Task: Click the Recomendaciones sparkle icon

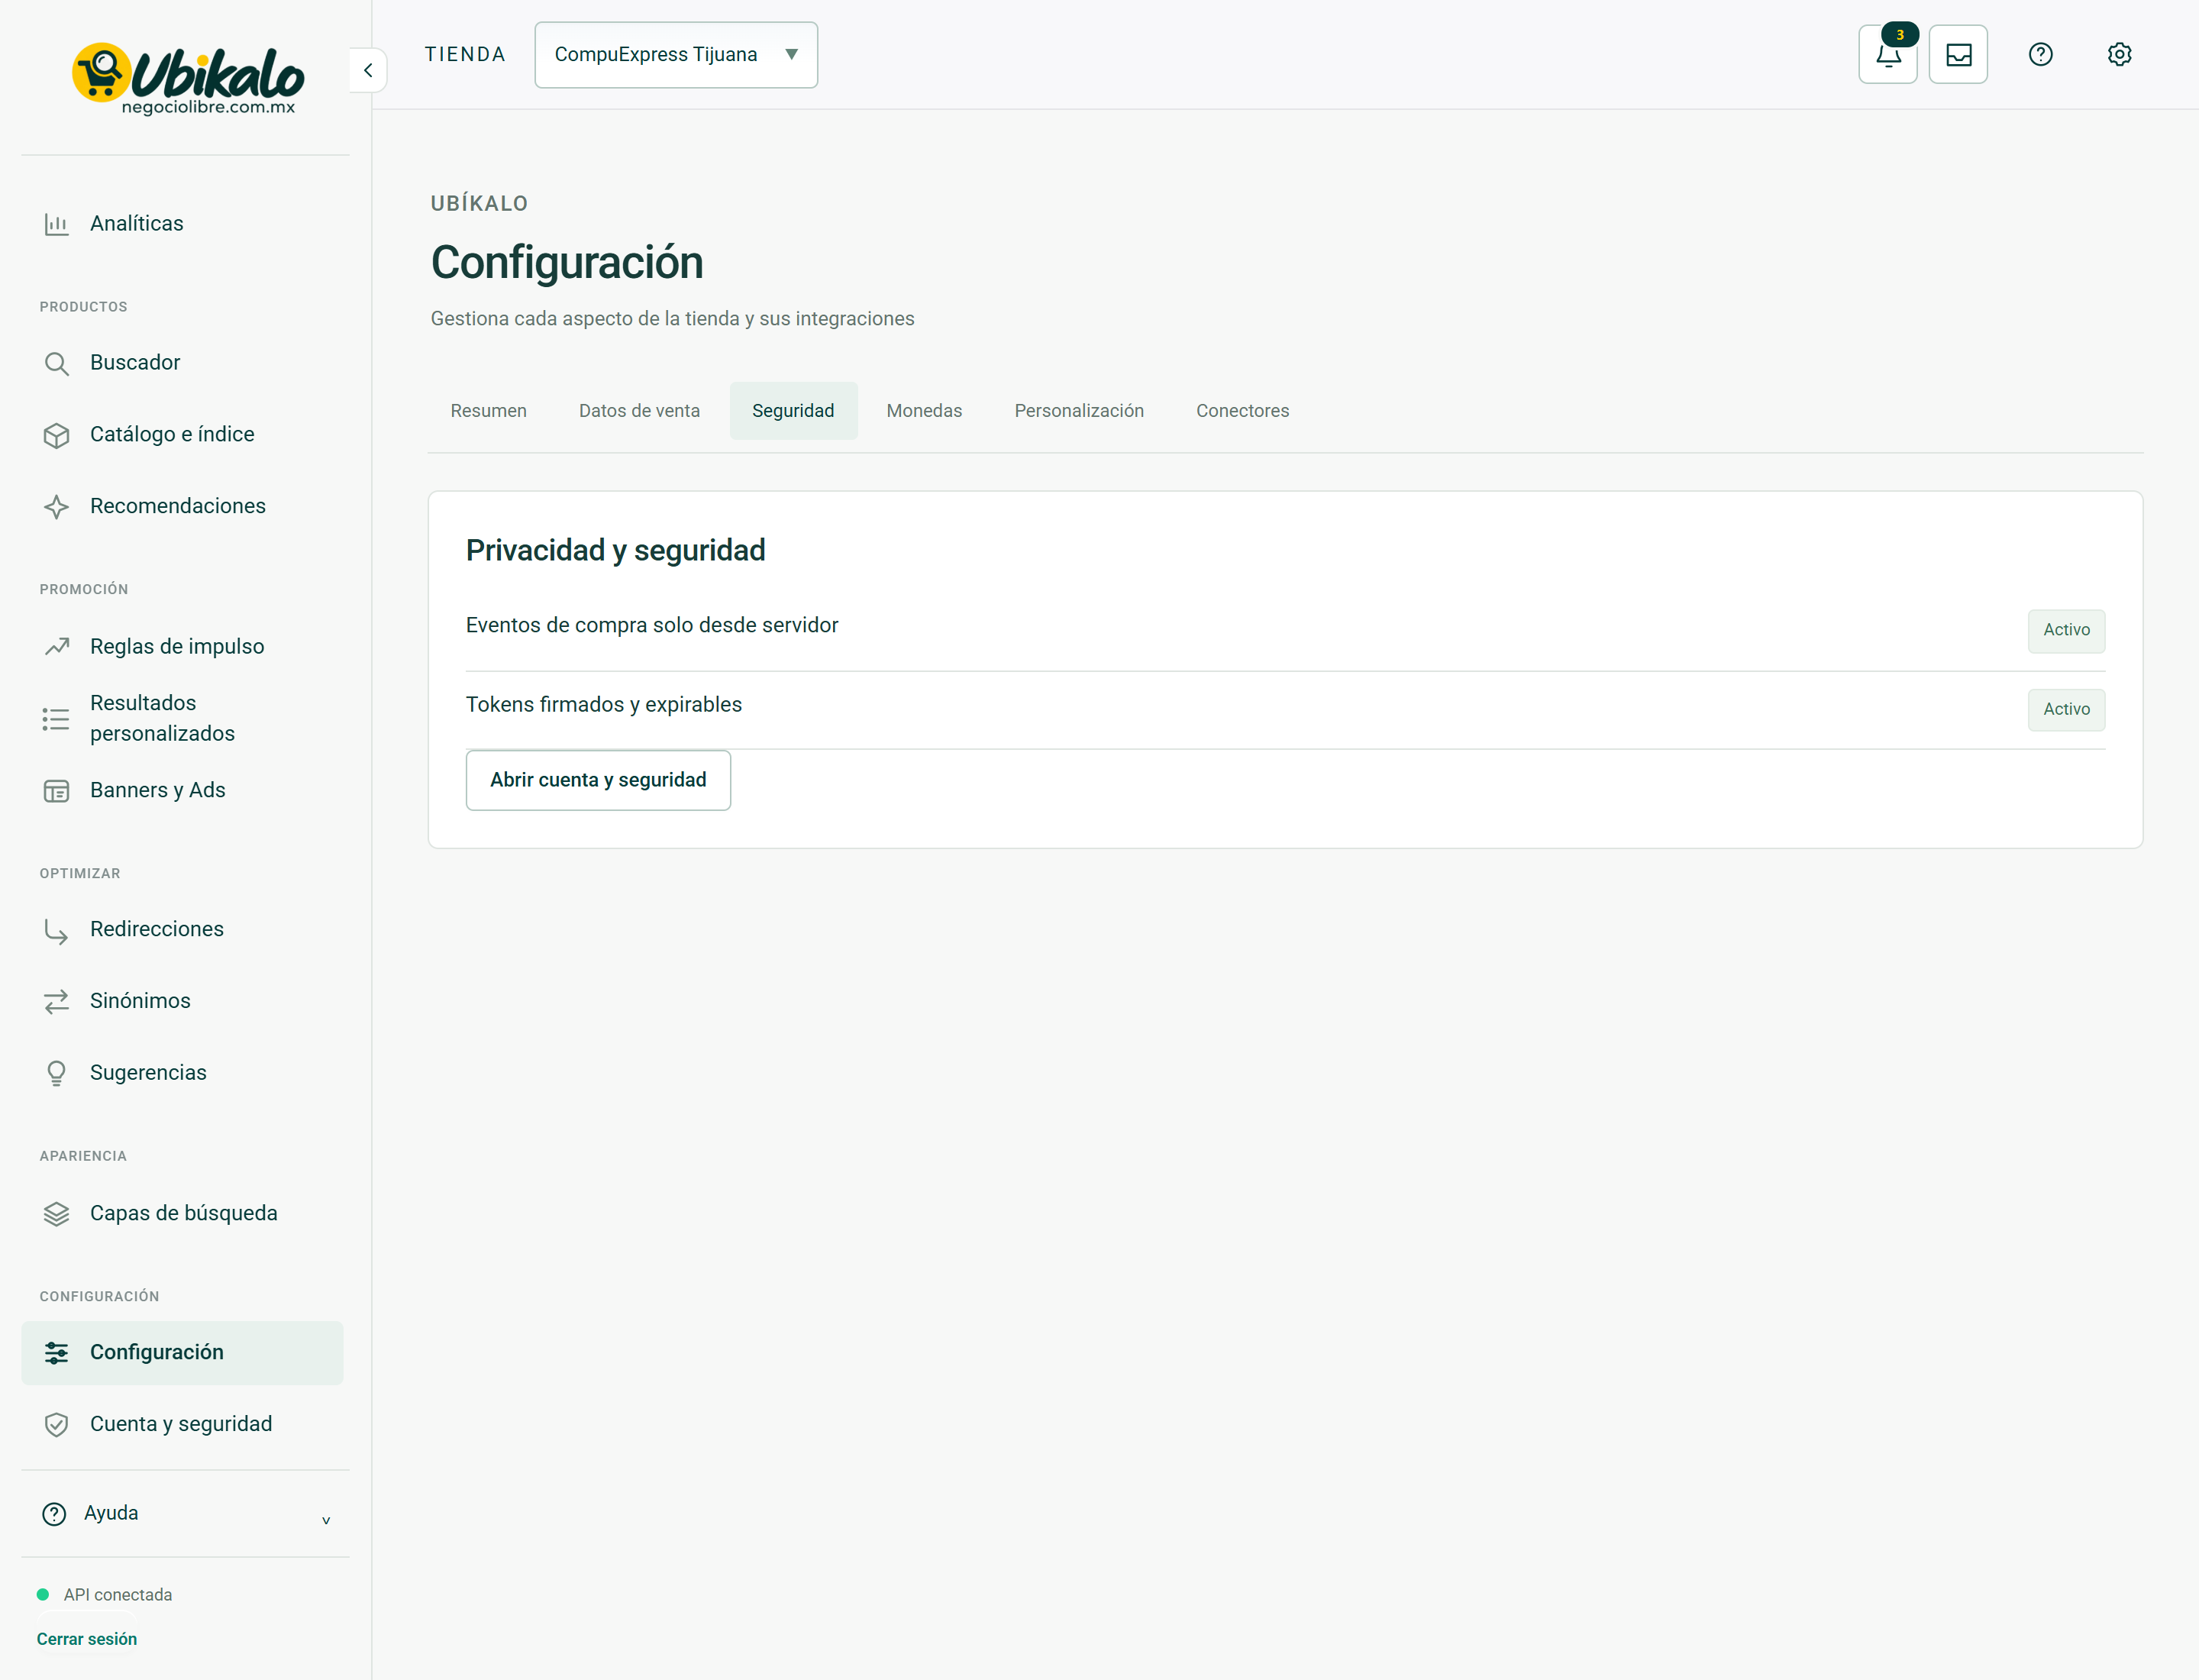Action: coord(56,507)
